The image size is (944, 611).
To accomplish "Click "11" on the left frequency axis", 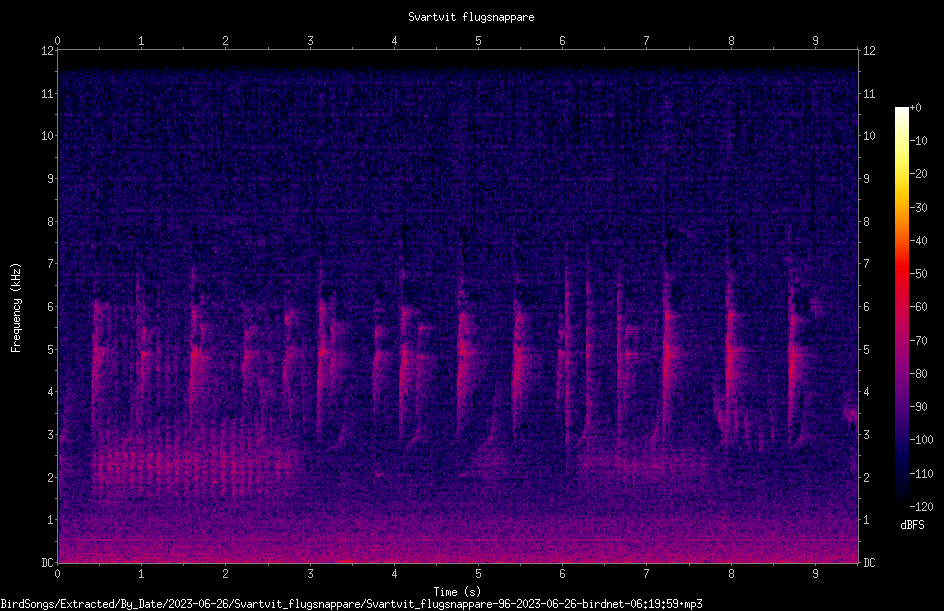I will click(x=47, y=94).
